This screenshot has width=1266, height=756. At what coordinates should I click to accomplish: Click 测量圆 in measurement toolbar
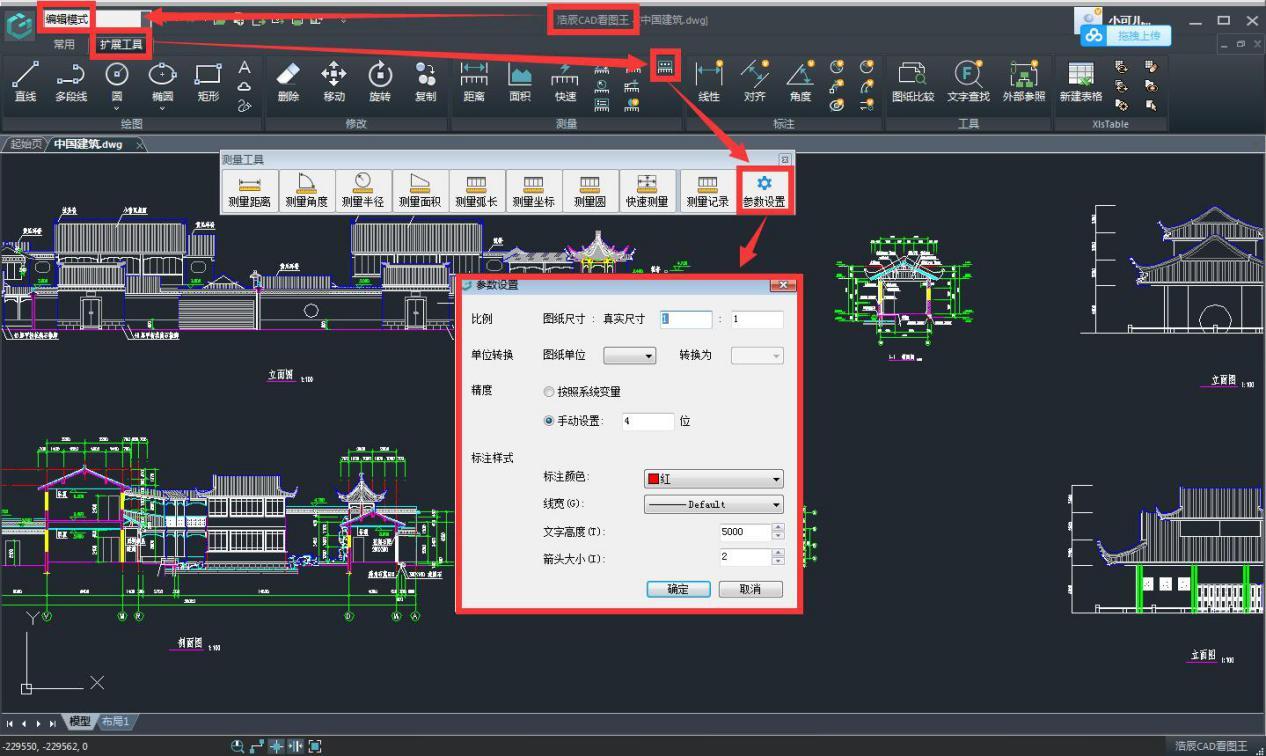tap(590, 190)
